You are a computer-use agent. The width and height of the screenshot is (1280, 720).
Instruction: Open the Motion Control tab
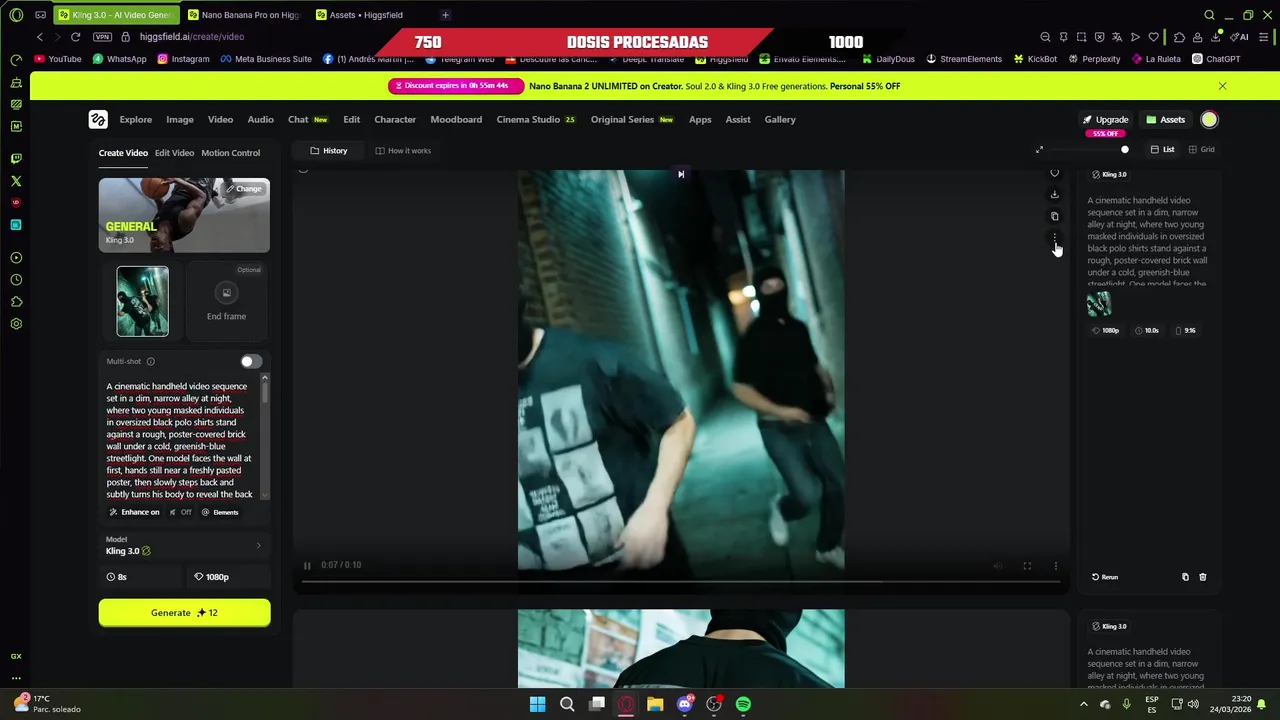pyautogui.click(x=230, y=153)
